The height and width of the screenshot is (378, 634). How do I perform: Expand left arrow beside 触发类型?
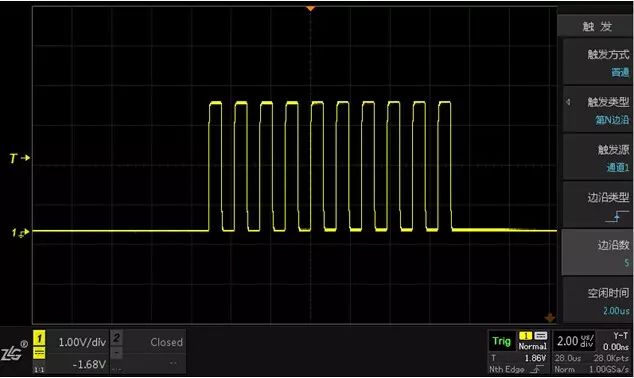pos(568,102)
